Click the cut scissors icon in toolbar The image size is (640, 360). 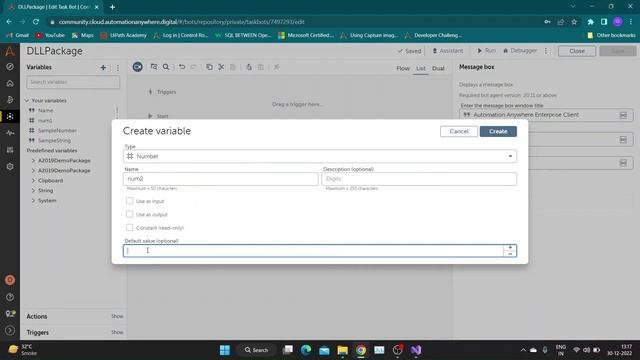pos(221,67)
